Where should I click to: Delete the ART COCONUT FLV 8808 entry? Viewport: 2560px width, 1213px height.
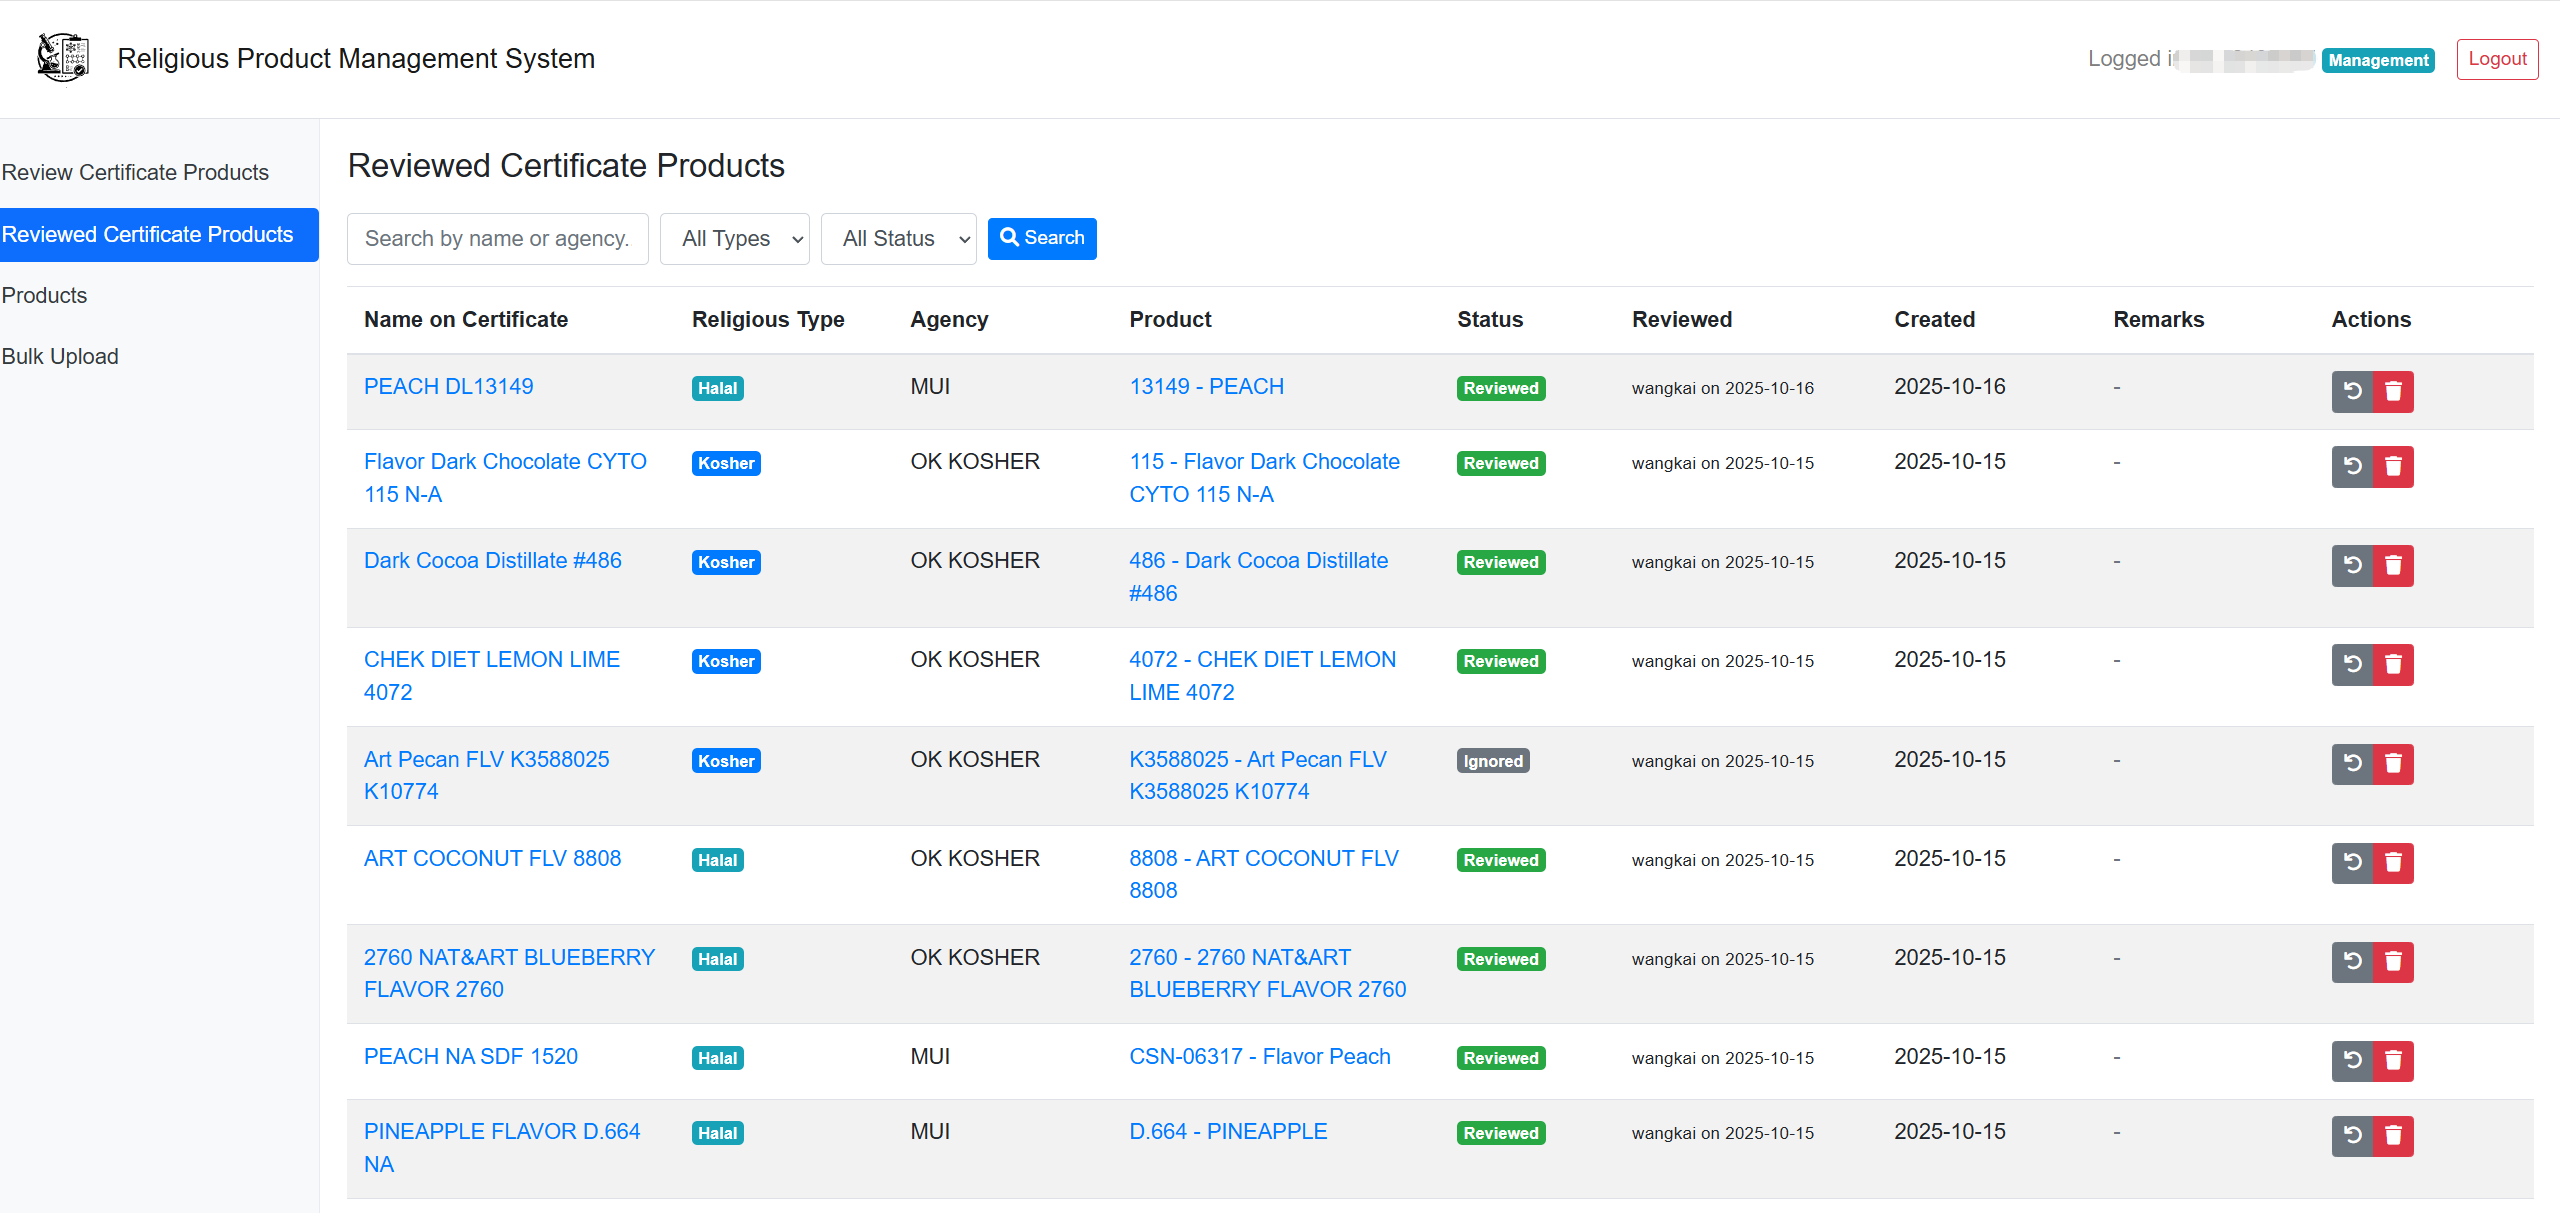2393,863
